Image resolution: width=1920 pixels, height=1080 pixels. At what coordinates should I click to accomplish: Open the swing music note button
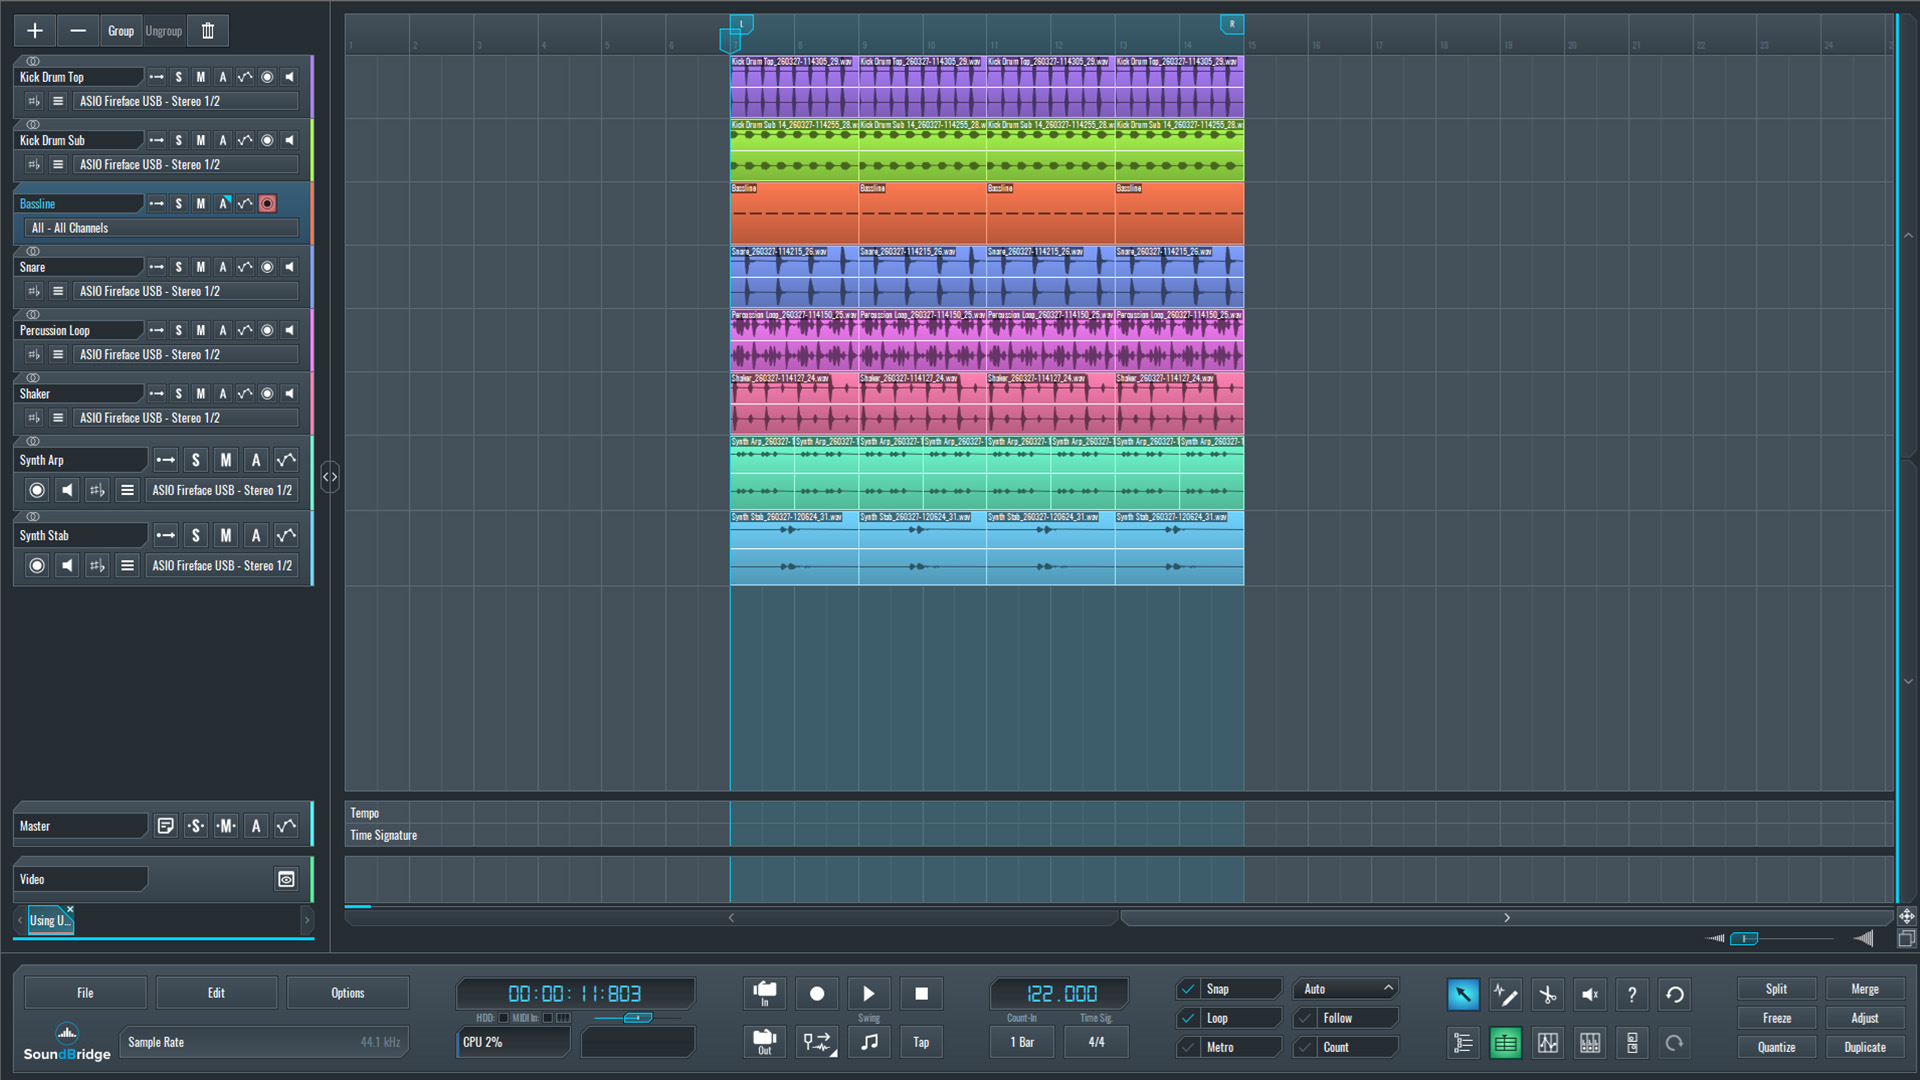869,1042
